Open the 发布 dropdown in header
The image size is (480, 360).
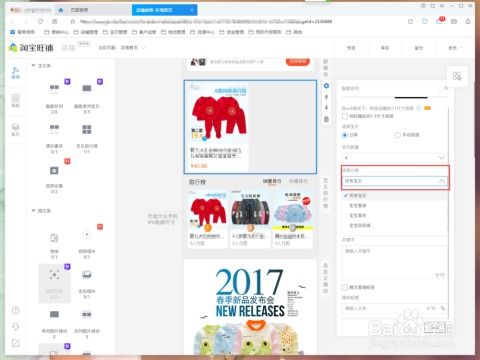[x=455, y=48]
